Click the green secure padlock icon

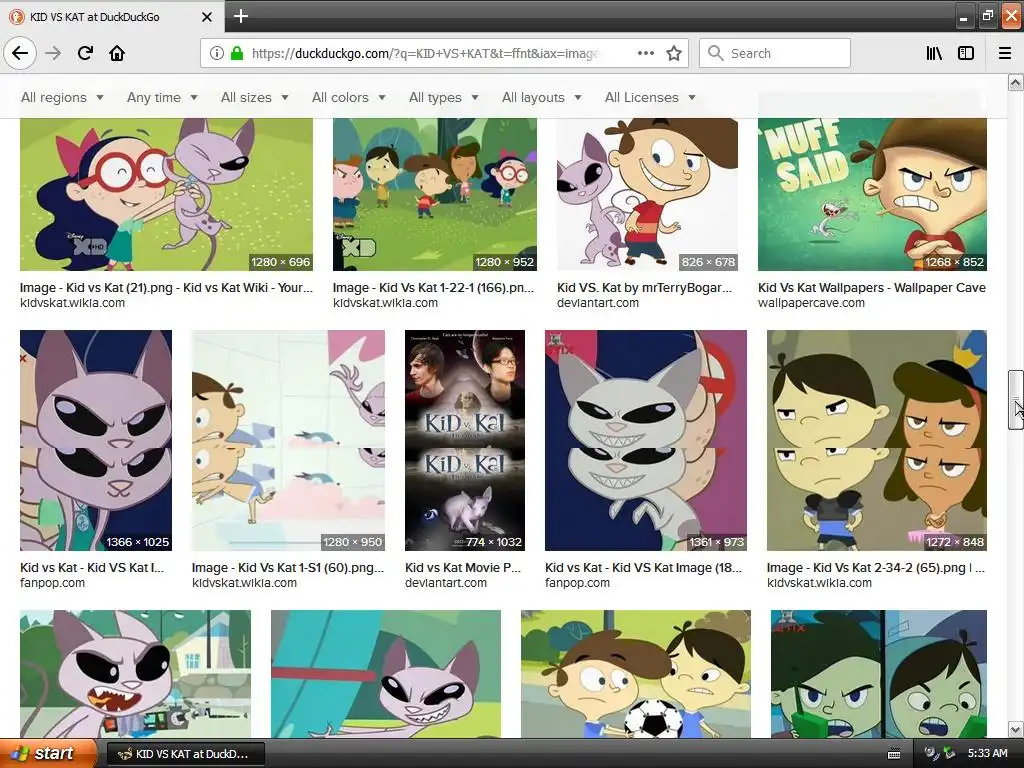point(236,53)
